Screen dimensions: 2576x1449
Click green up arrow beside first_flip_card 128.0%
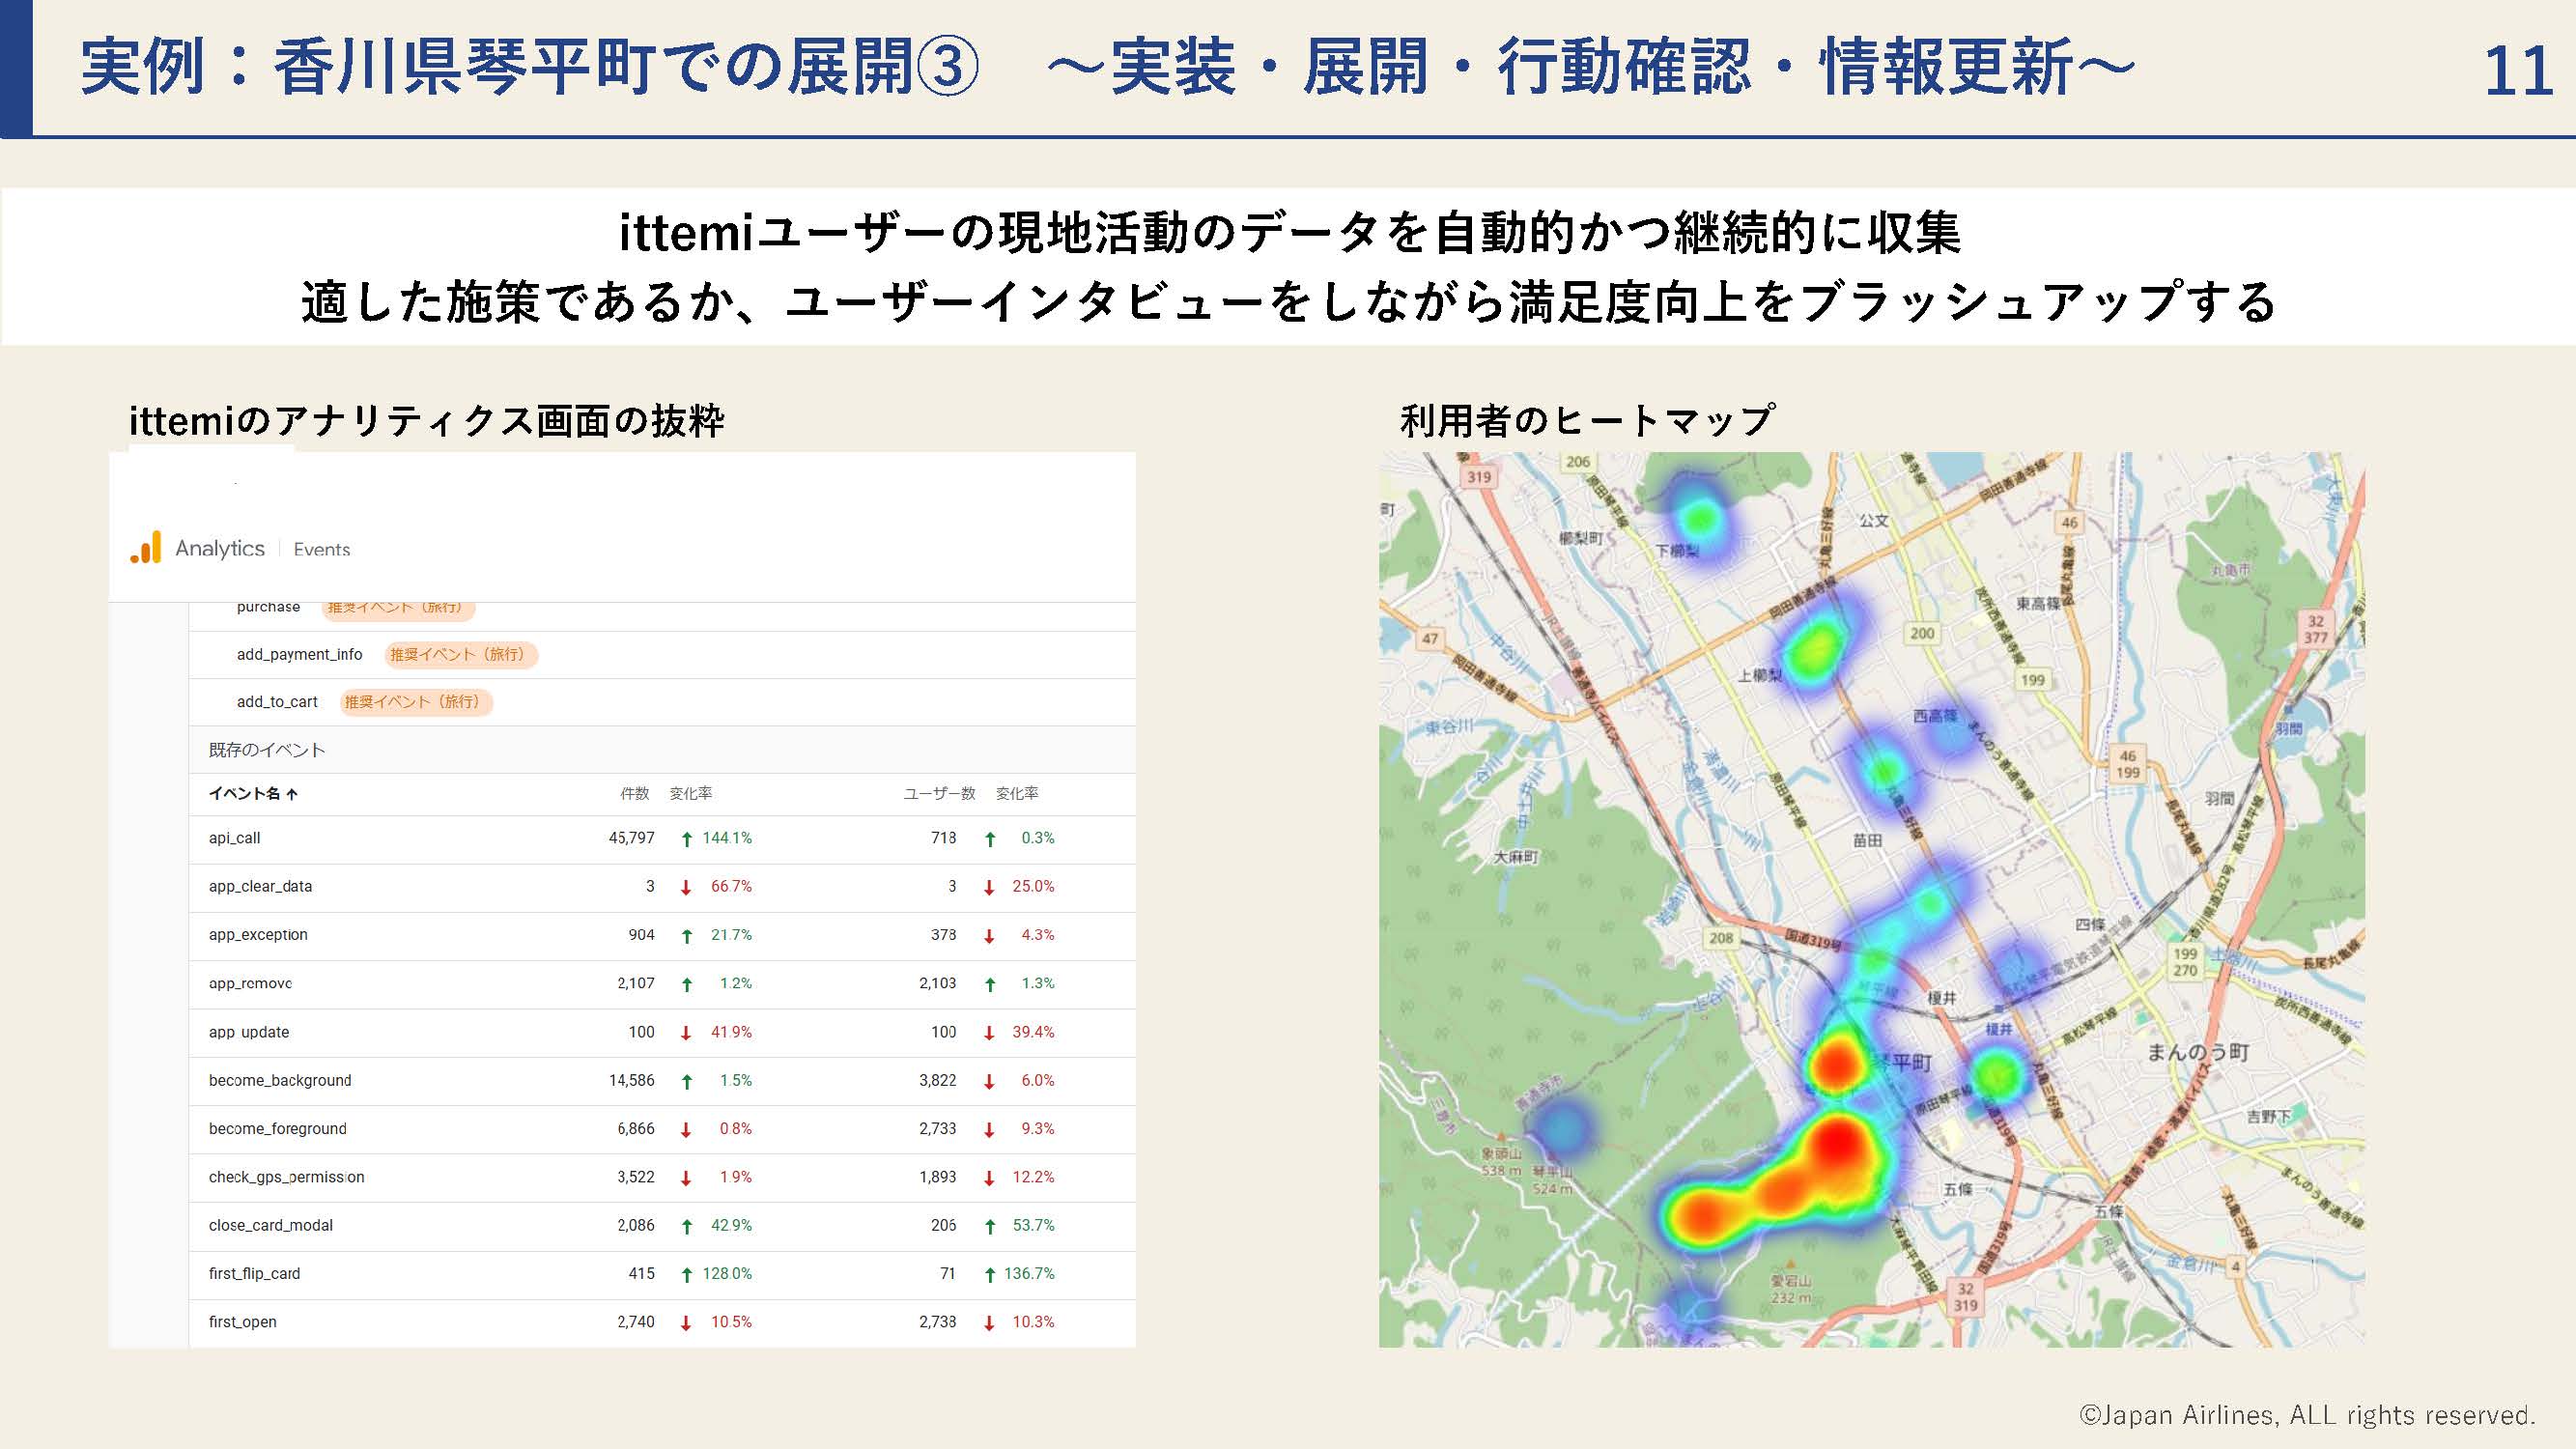pyautogui.click(x=687, y=1274)
